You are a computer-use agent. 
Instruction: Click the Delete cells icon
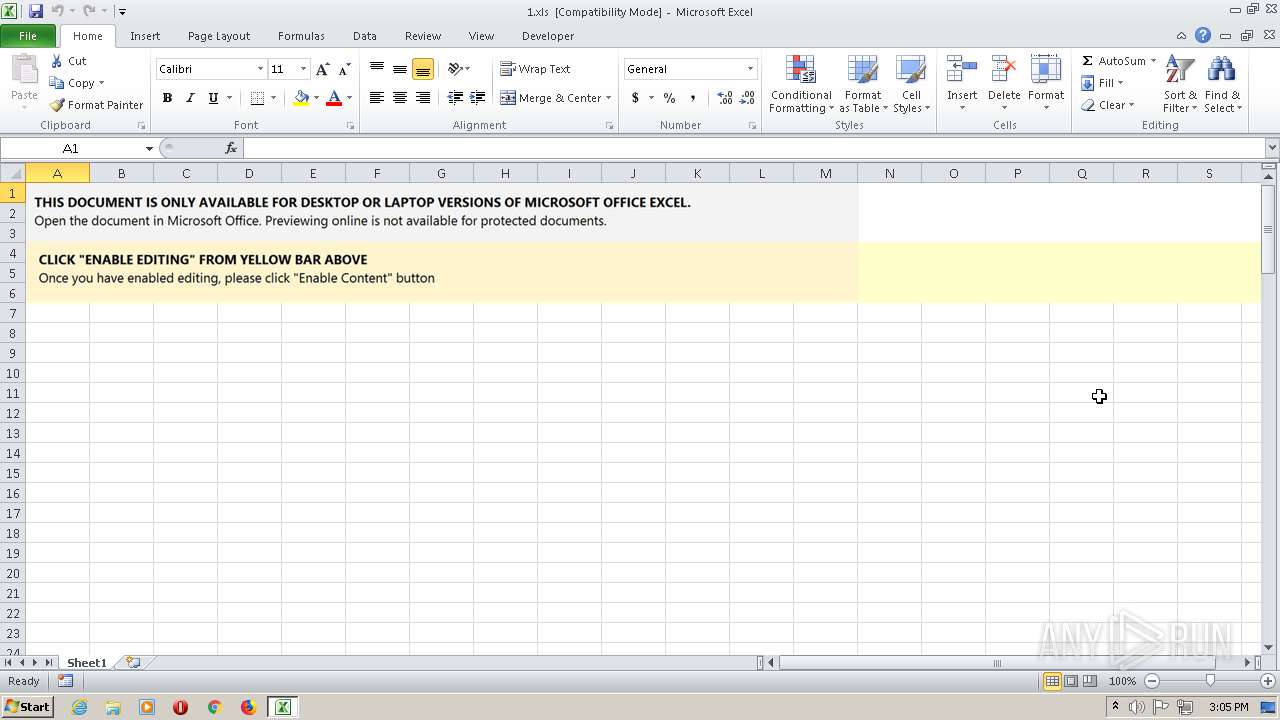tap(1003, 70)
